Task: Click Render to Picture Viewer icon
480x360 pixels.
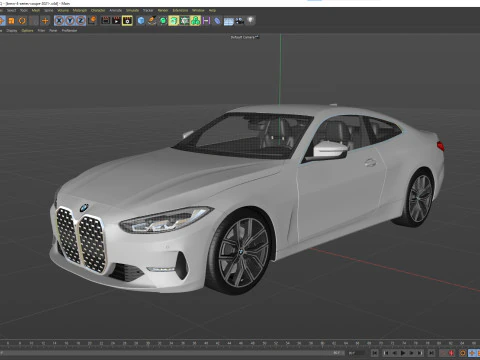Action: pyautogui.click(x=116, y=21)
